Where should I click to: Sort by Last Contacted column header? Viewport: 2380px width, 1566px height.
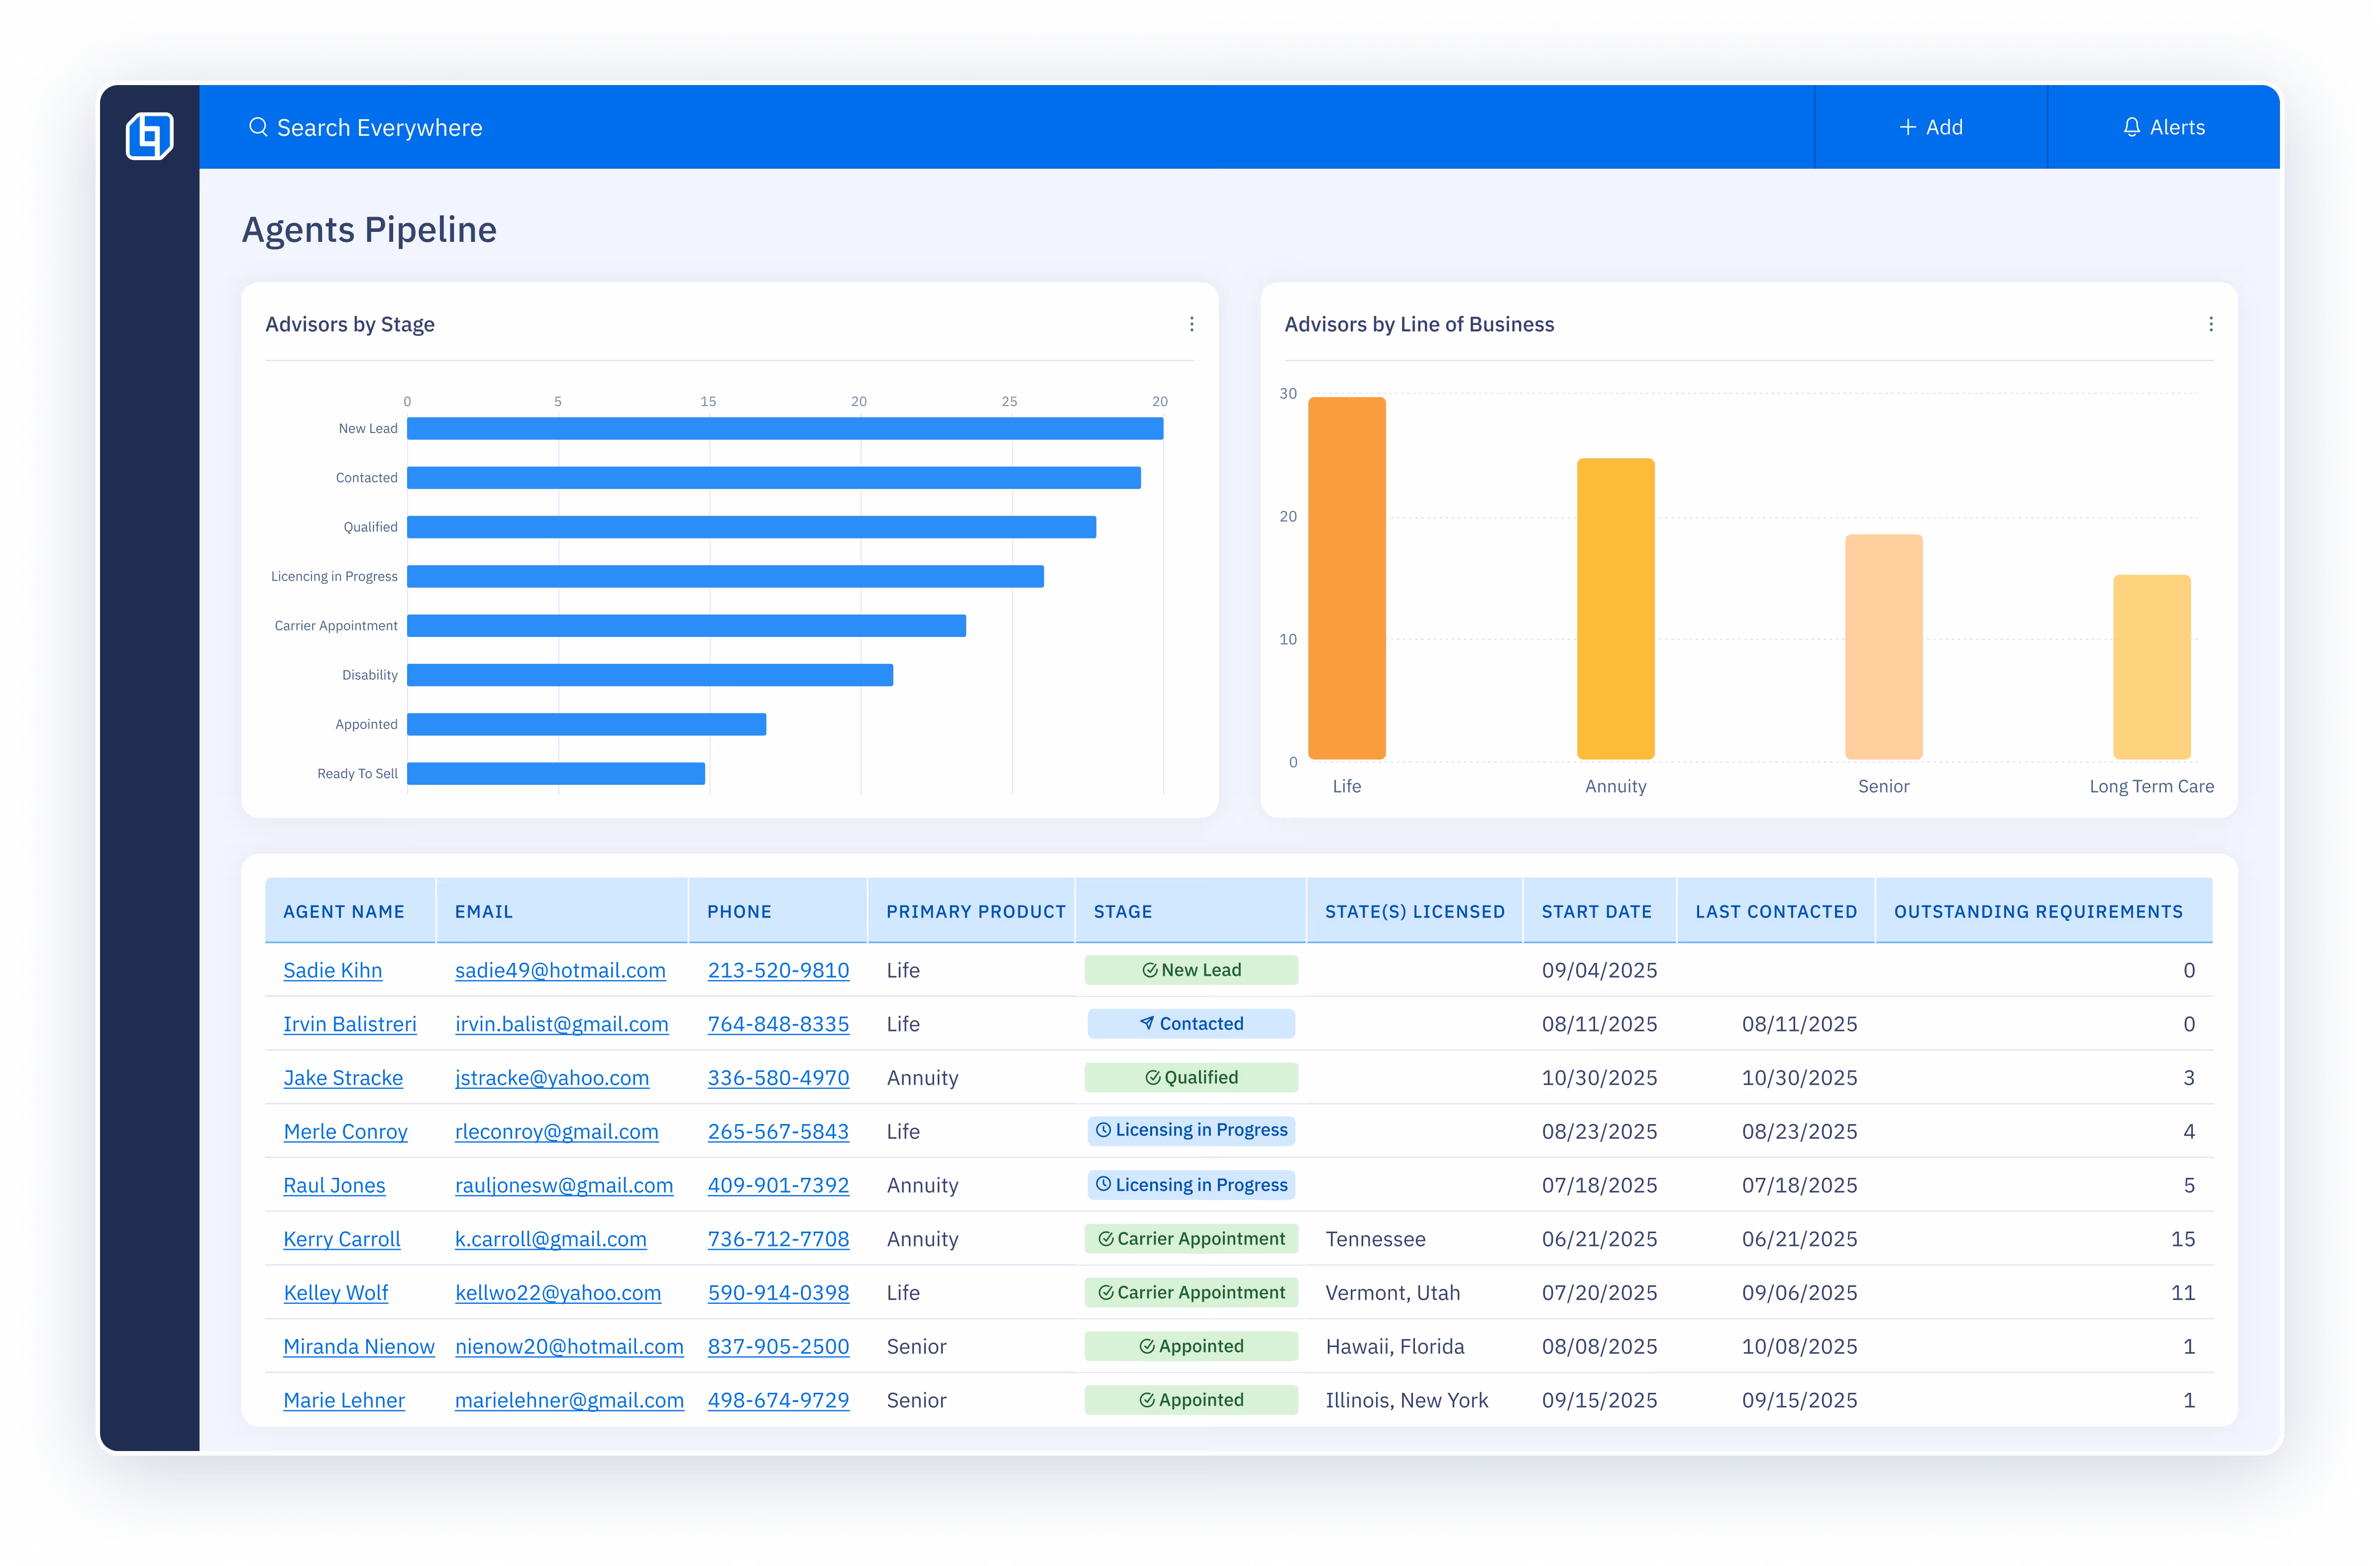[x=1776, y=911]
